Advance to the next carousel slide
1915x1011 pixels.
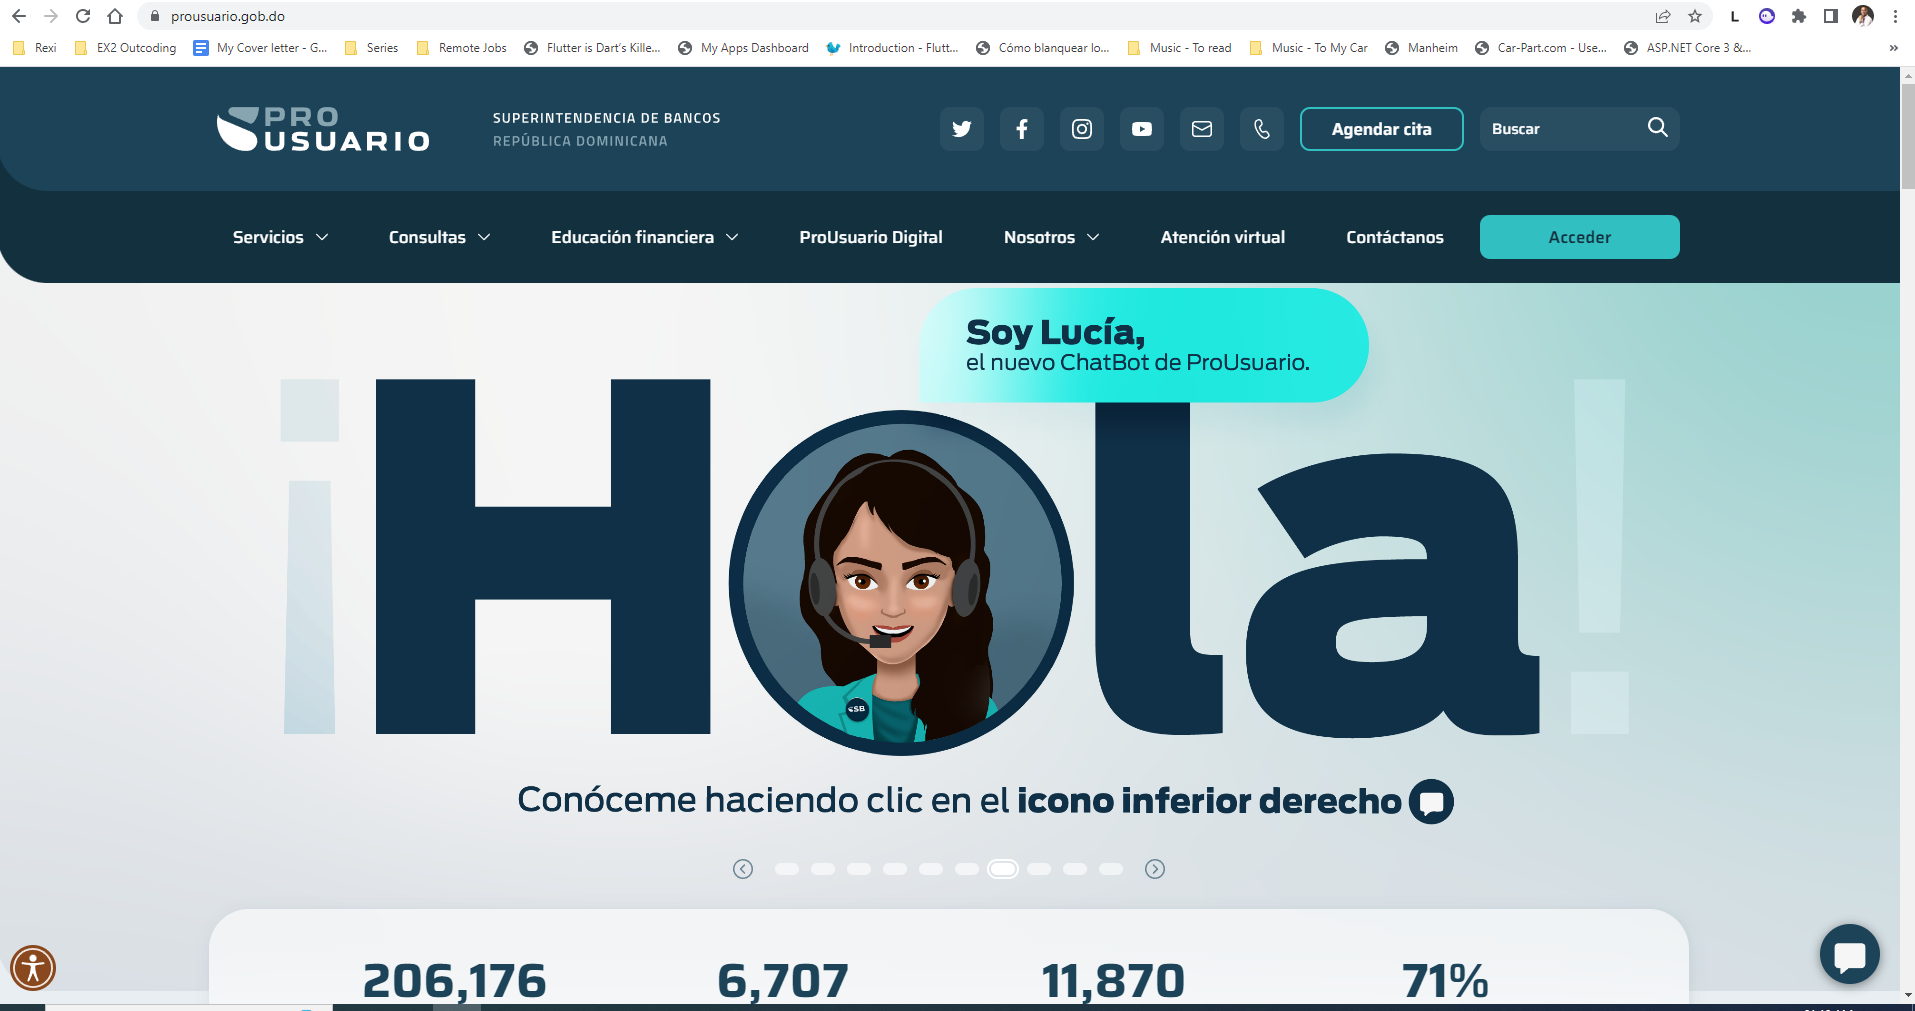pyautogui.click(x=1155, y=869)
